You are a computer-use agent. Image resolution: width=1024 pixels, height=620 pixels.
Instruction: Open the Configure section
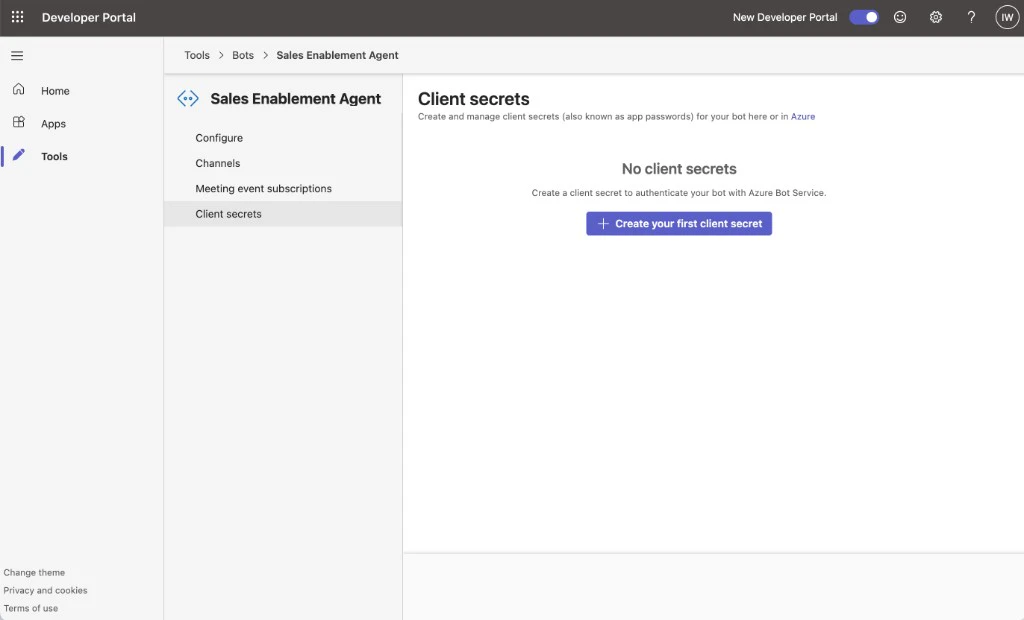point(283,138)
